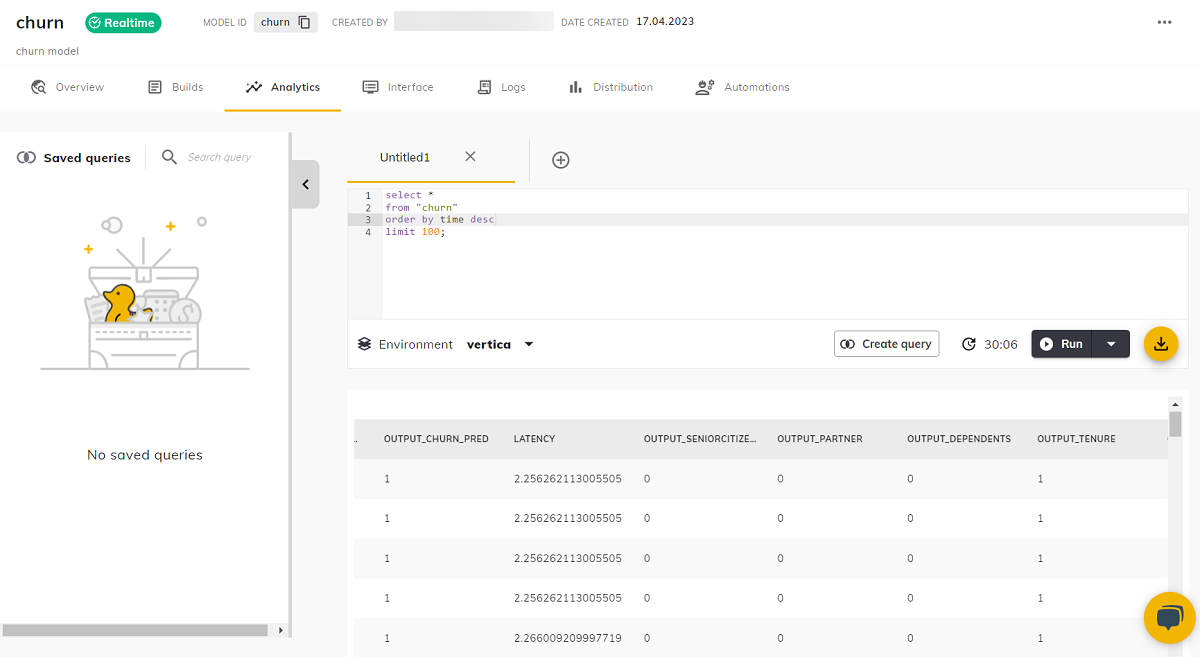Switch to the Distribution tab

(610, 87)
